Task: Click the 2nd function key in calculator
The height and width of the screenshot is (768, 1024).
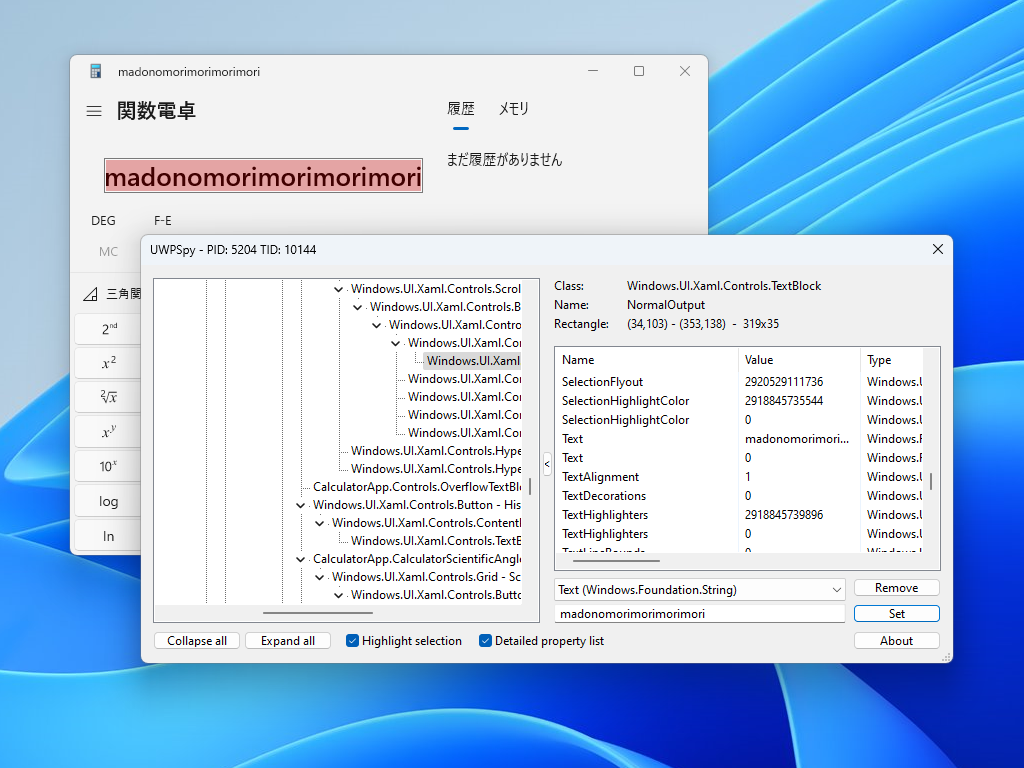Action: [x=108, y=329]
